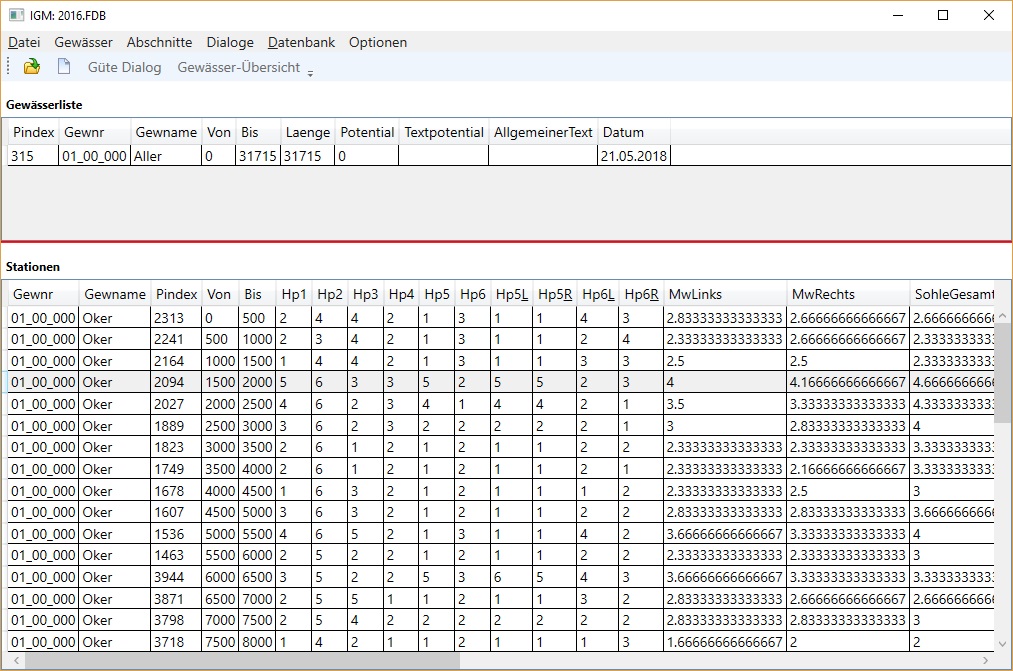This screenshot has height=671, width=1013.
Task: Expand the toolbar overflow arrow
Action: click(310, 72)
